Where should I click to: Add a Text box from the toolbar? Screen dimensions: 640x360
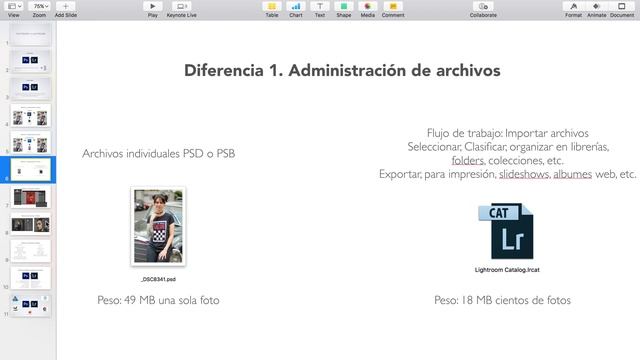tap(320, 7)
